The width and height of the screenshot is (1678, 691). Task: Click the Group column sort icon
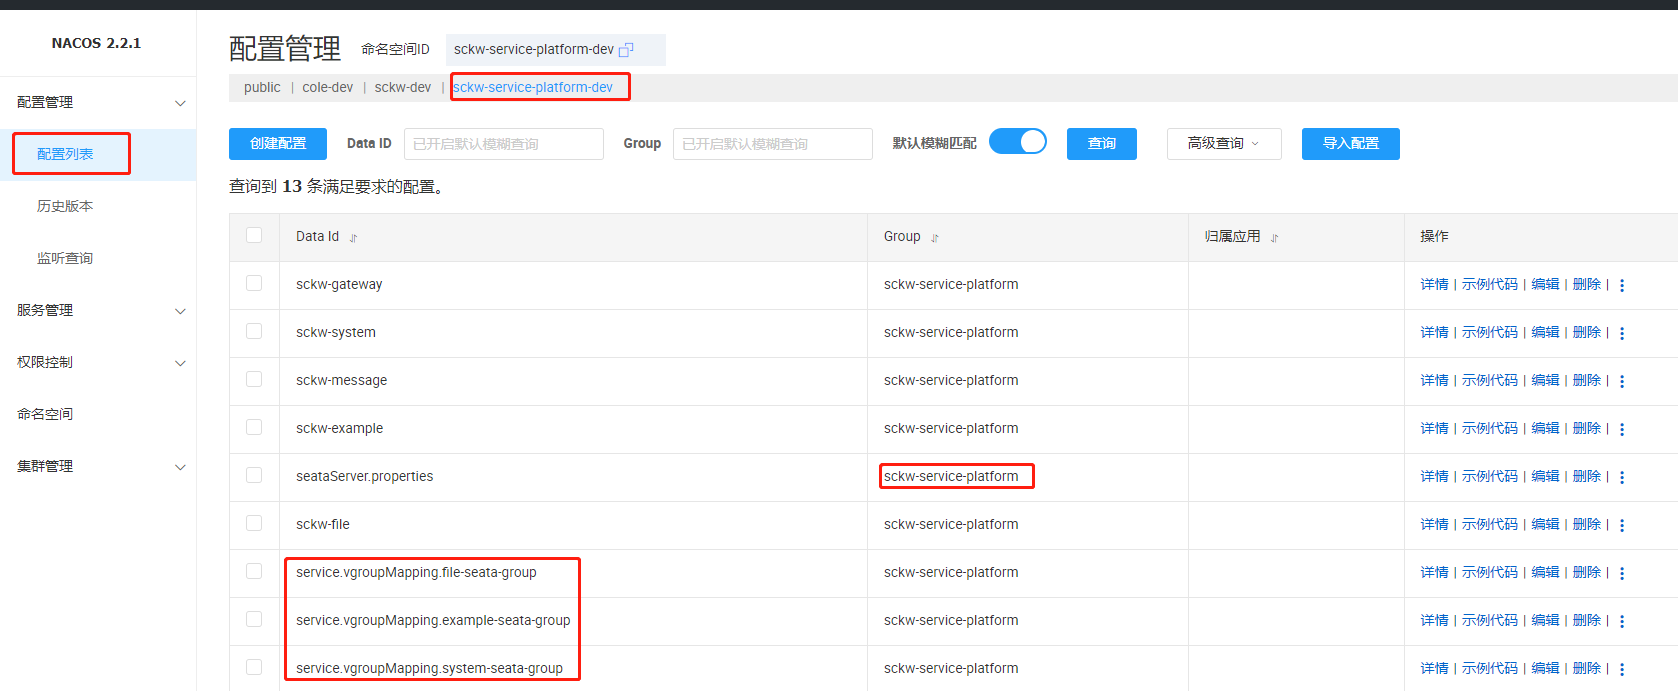point(935,238)
